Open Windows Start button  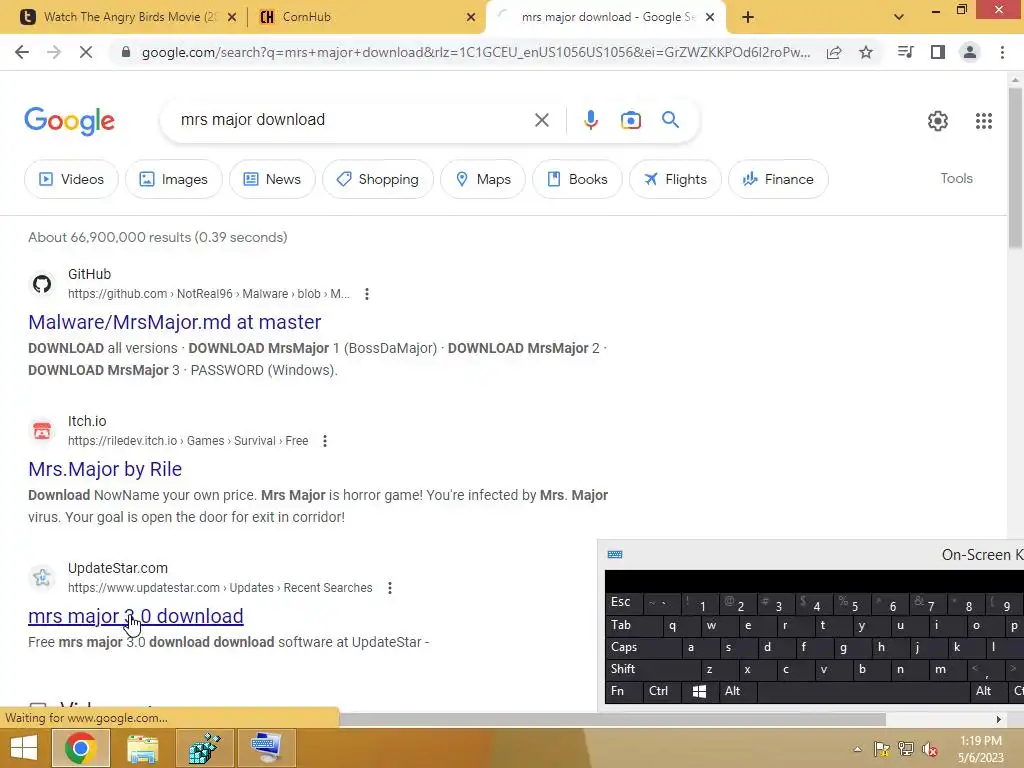pyautogui.click(x=23, y=748)
